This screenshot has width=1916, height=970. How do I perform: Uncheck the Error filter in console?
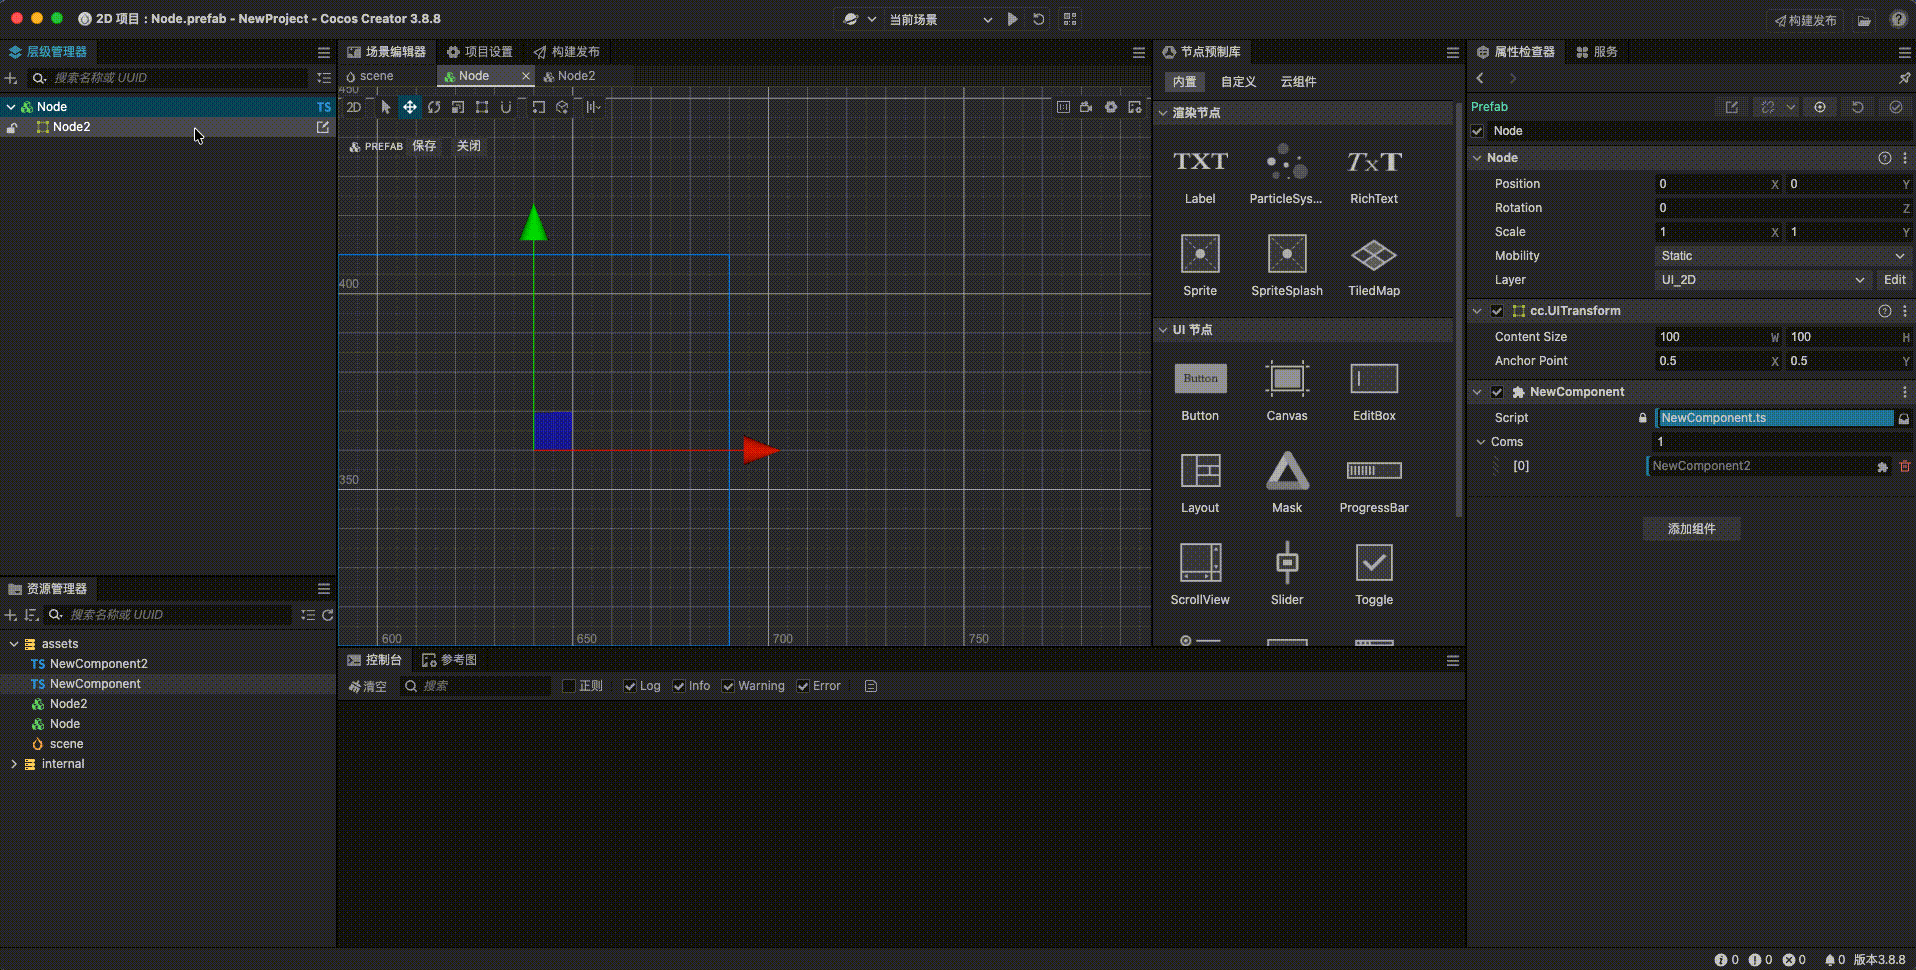coord(803,686)
